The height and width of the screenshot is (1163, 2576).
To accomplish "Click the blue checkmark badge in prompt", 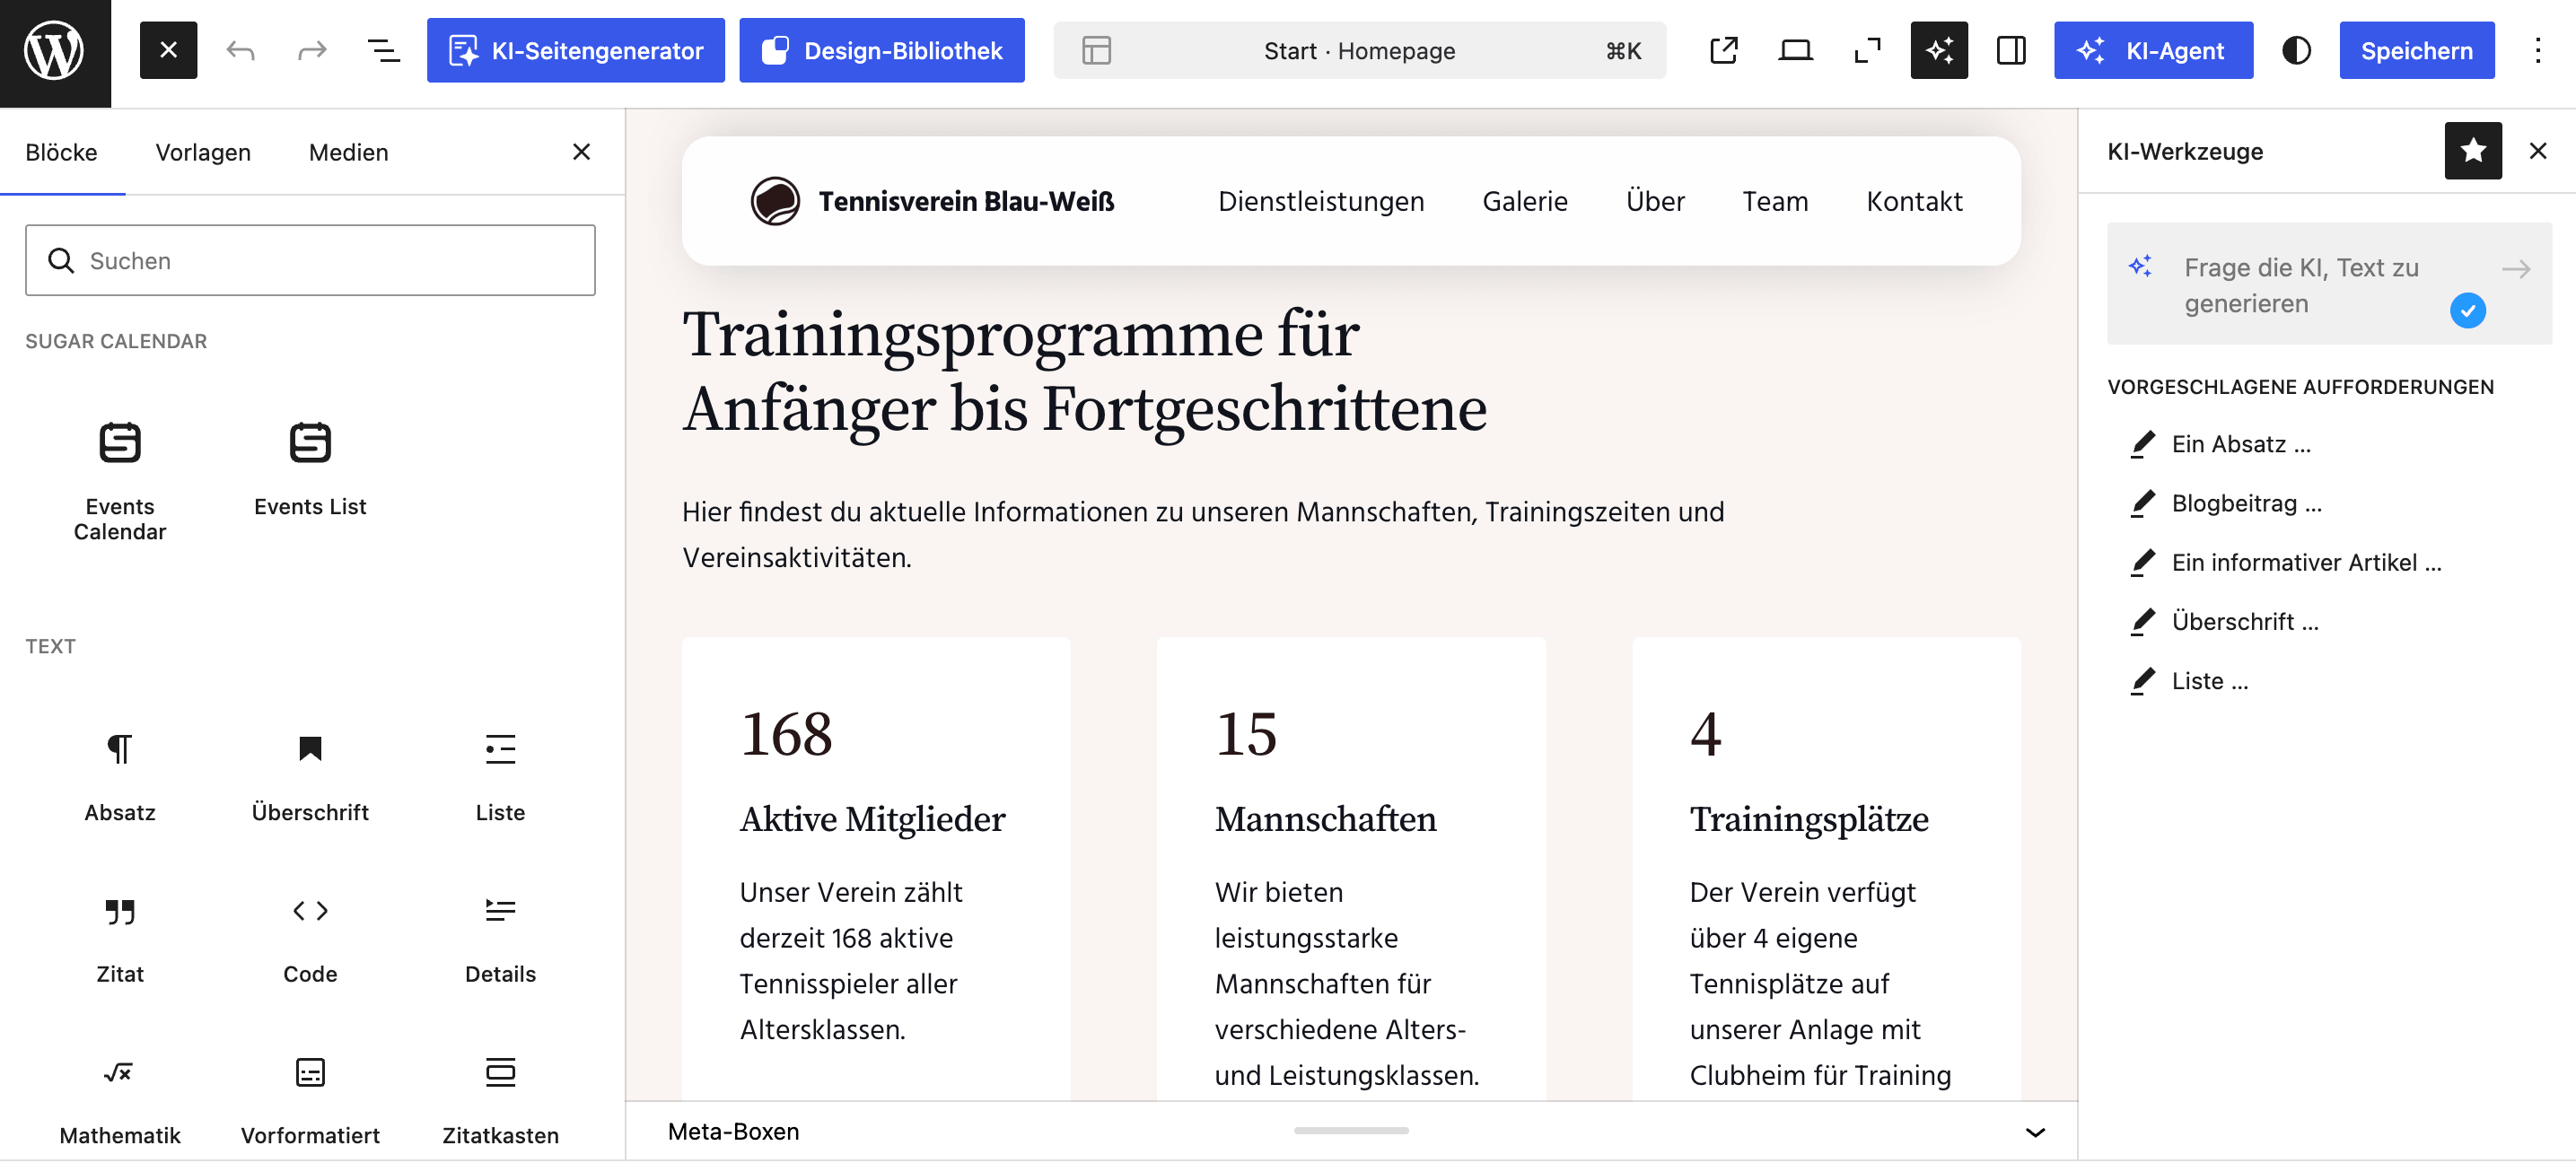I will [2467, 310].
